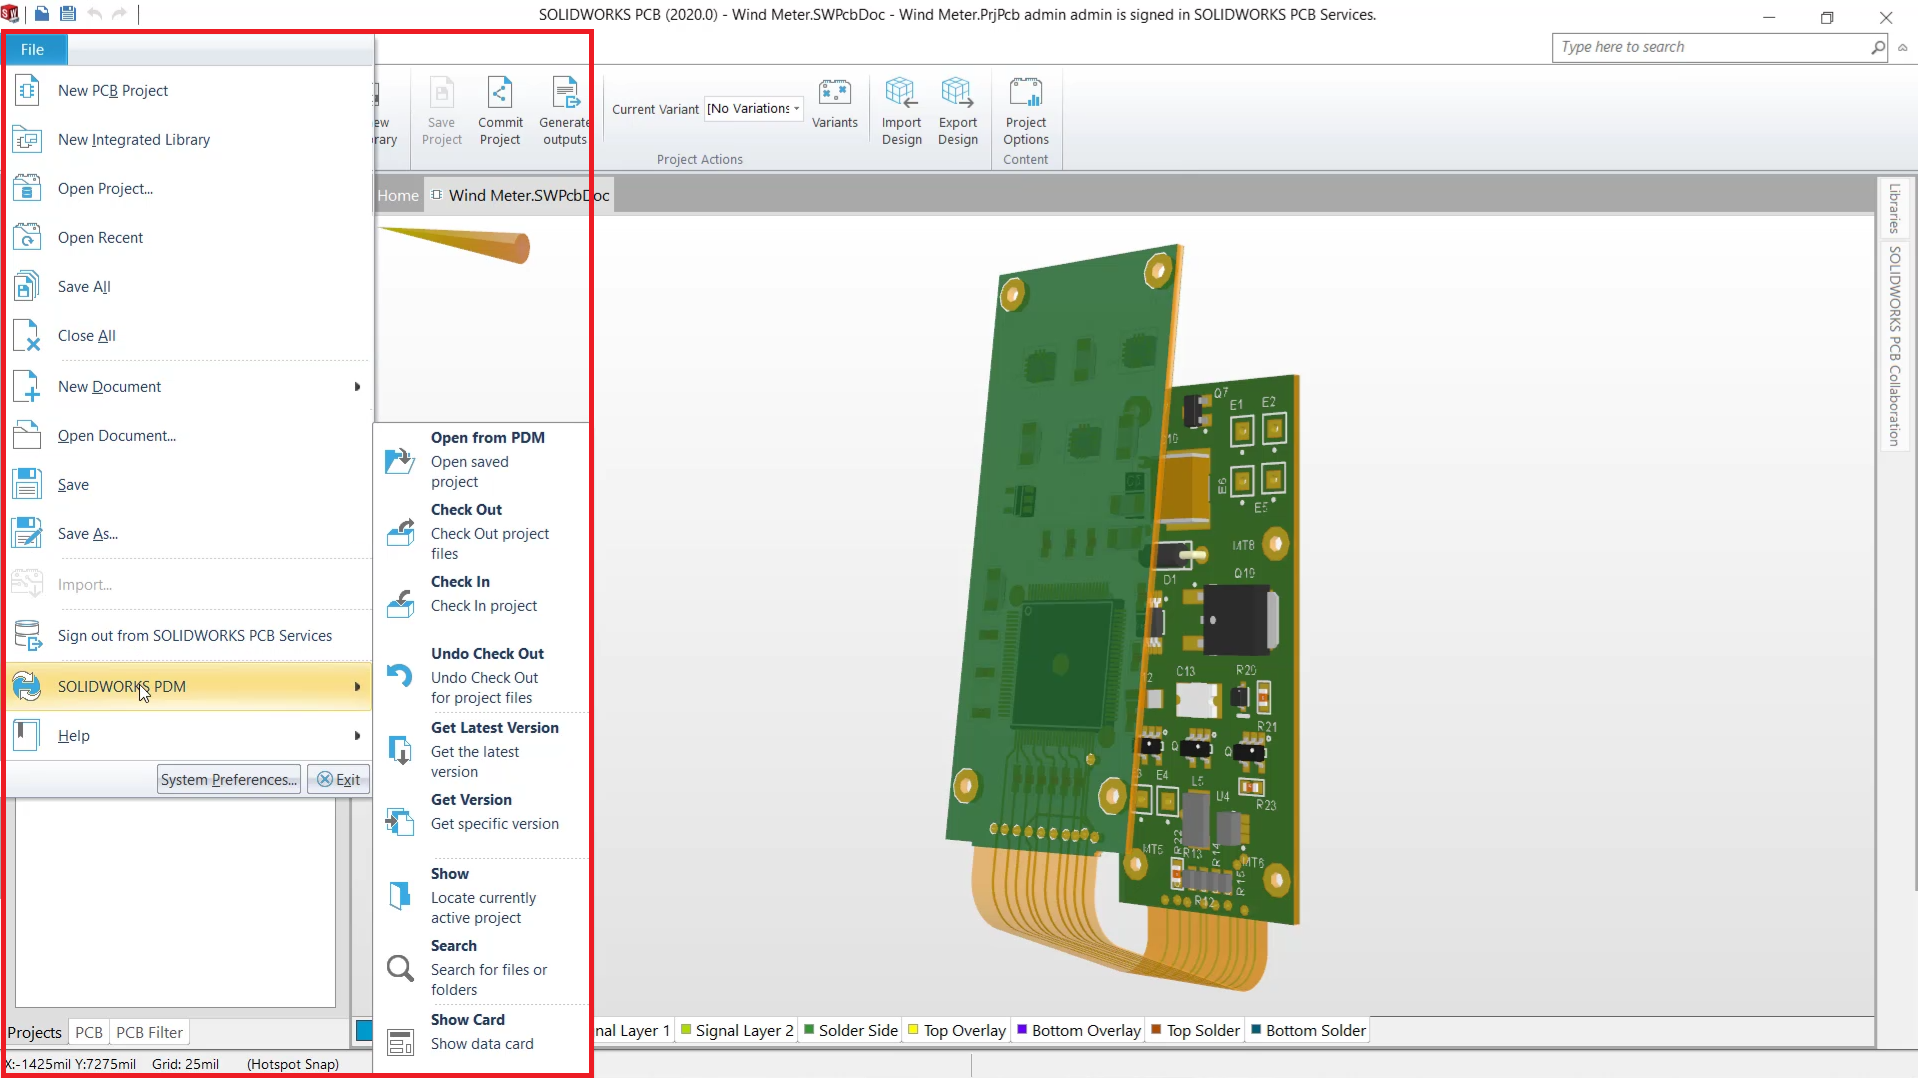
Task: Click the Show locate project icon
Action: point(400,896)
